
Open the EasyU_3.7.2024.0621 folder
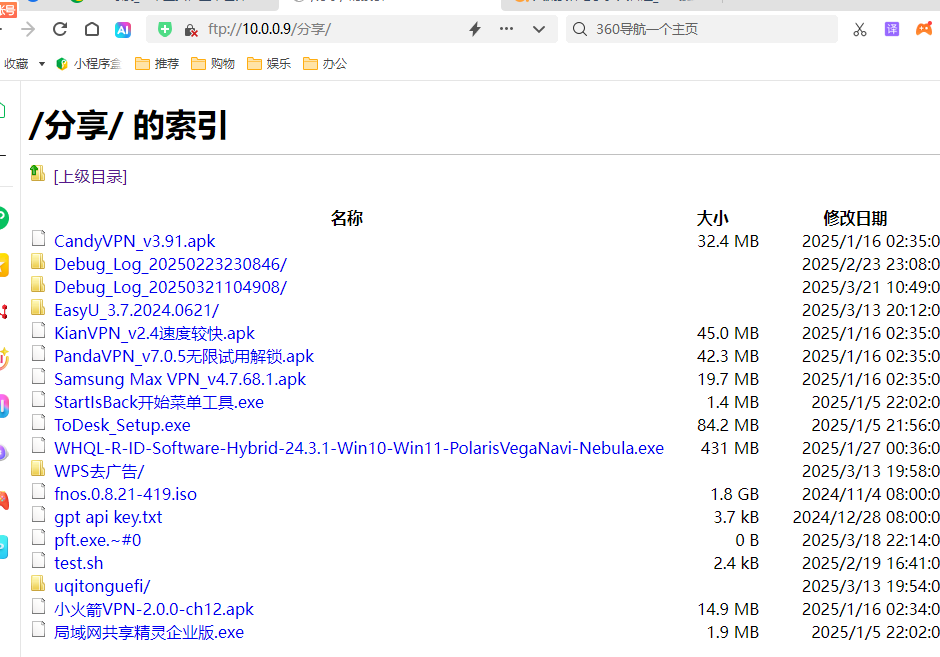[137, 311]
